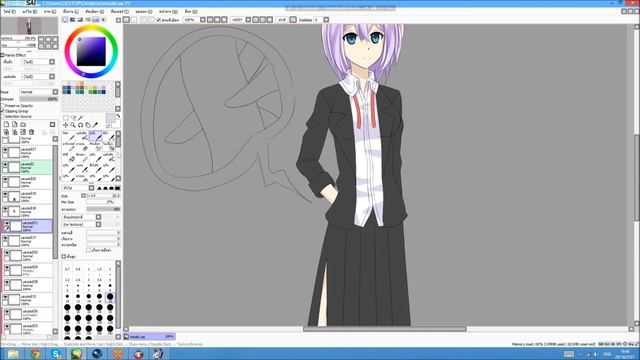Select the hand pan tool

click(88, 125)
